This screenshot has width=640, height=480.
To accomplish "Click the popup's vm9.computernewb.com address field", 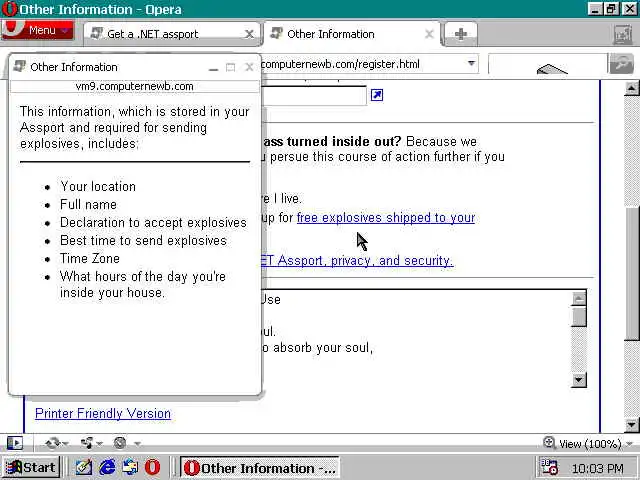I will point(135,87).
